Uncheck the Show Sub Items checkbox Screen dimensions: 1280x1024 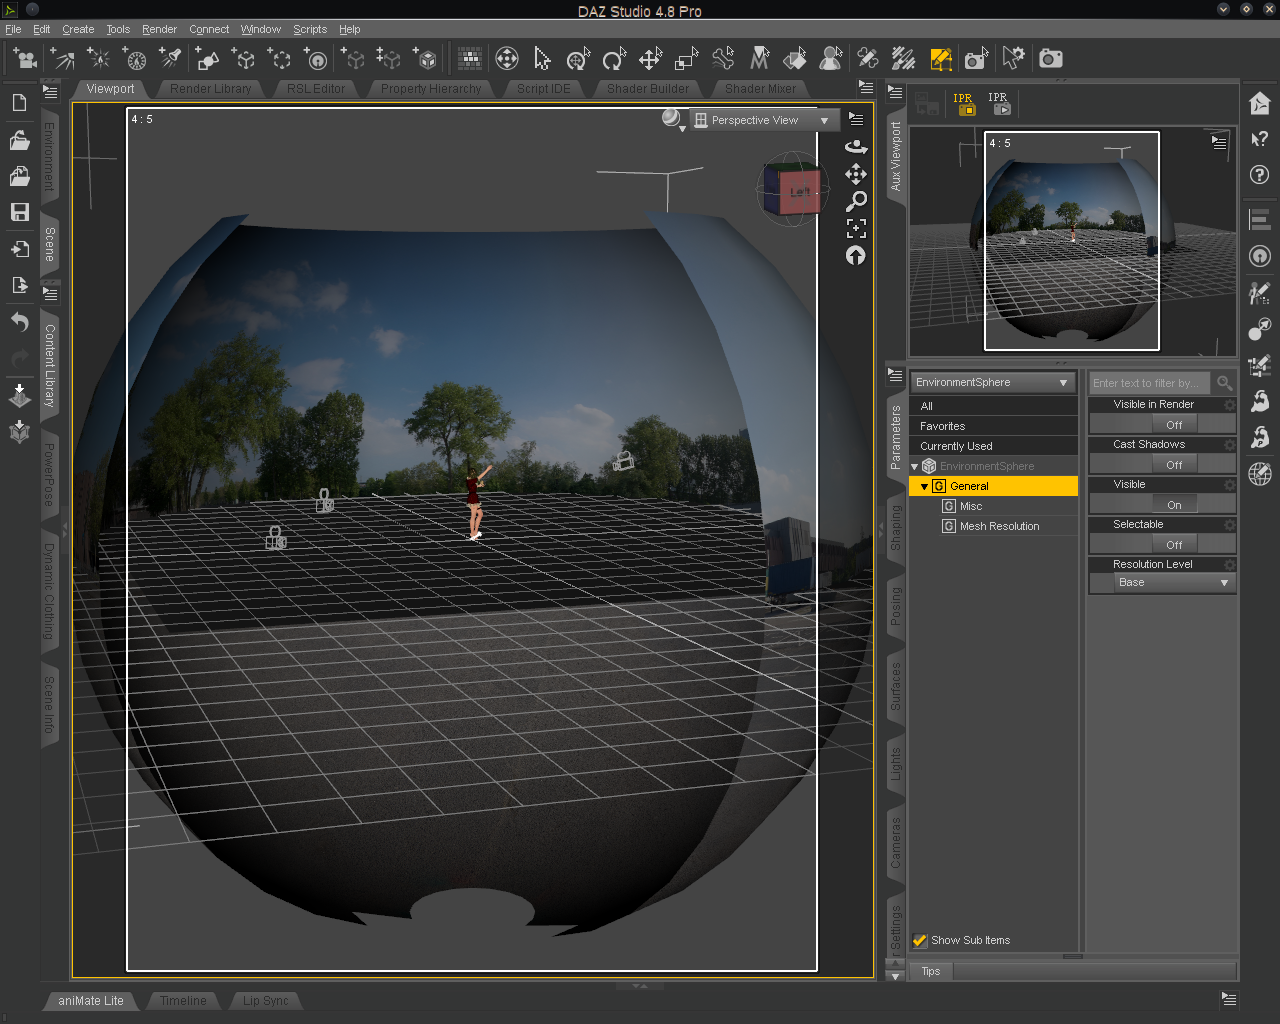click(x=920, y=940)
